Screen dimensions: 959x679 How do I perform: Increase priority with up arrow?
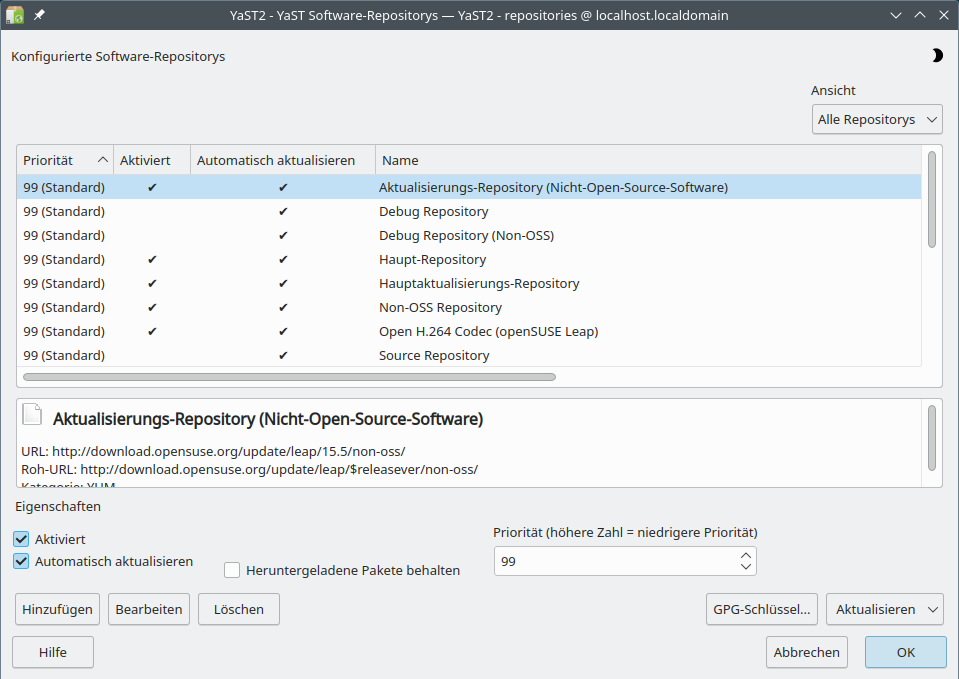(746, 555)
